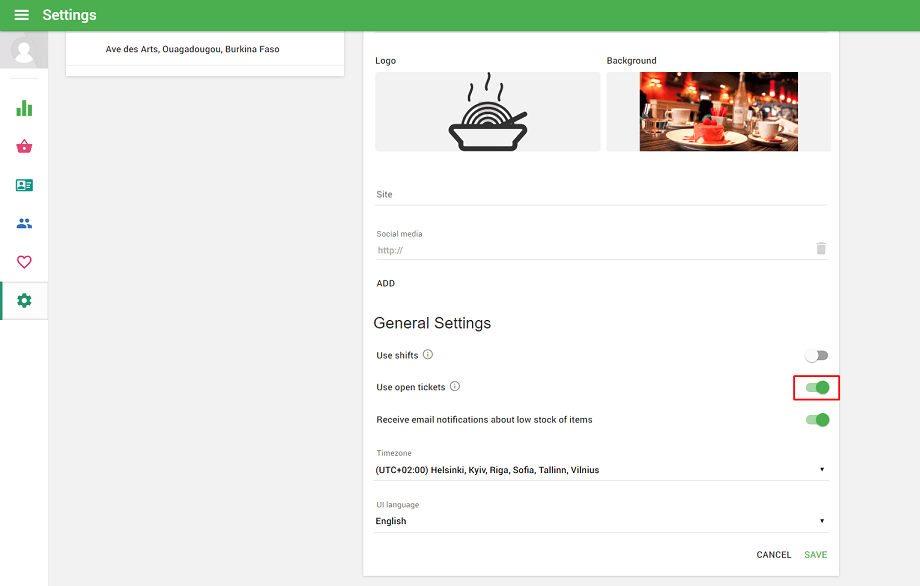Click the Social media http:// field

click(593, 250)
